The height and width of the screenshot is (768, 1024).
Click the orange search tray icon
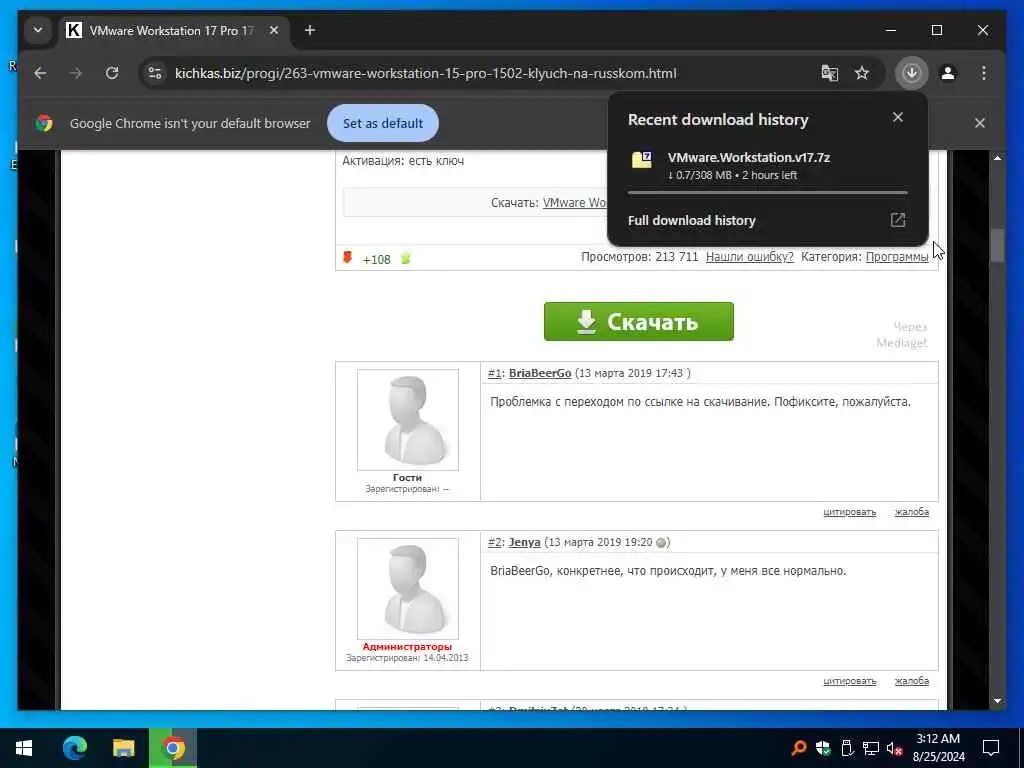click(x=798, y=748)
